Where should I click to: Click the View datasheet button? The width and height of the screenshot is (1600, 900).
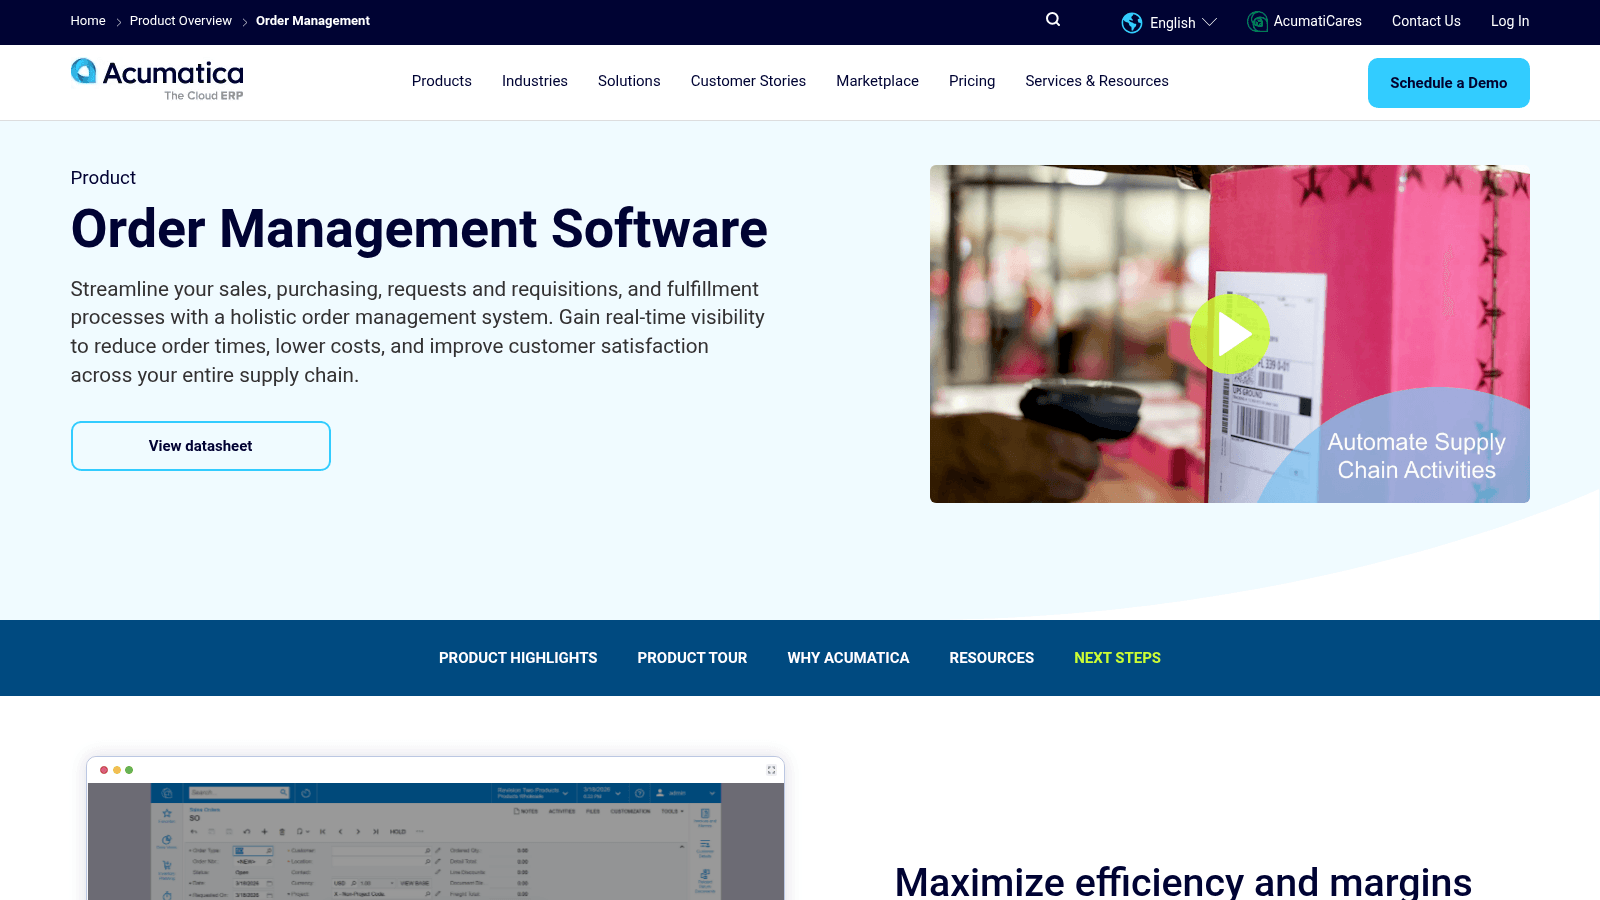[x=201, y=446]
